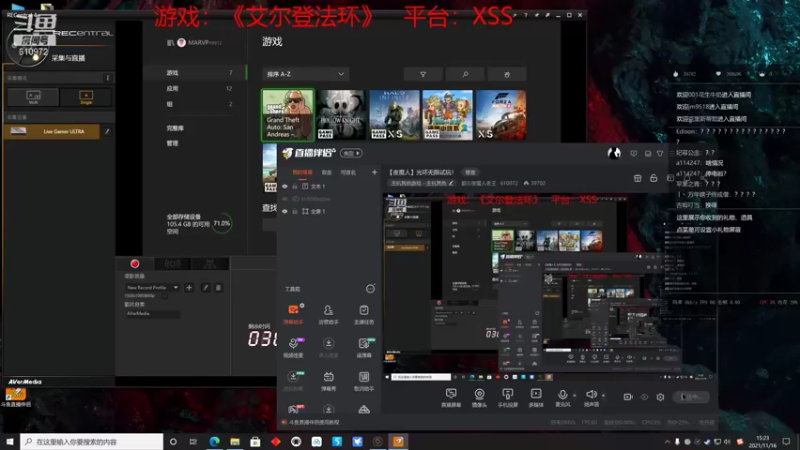Click the Windows taskbar search box
800x450 pixels.
pyautogui.click(x=92, y=442)
